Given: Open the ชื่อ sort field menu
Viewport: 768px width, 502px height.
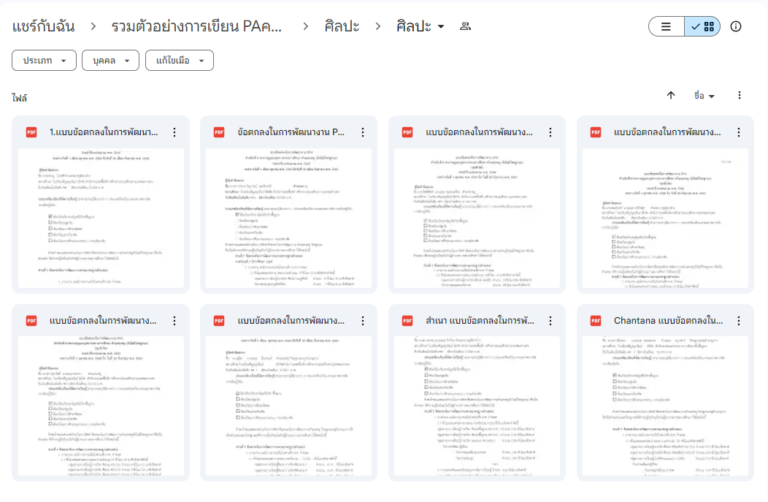Looking at the screenshot, I should 704,96.
